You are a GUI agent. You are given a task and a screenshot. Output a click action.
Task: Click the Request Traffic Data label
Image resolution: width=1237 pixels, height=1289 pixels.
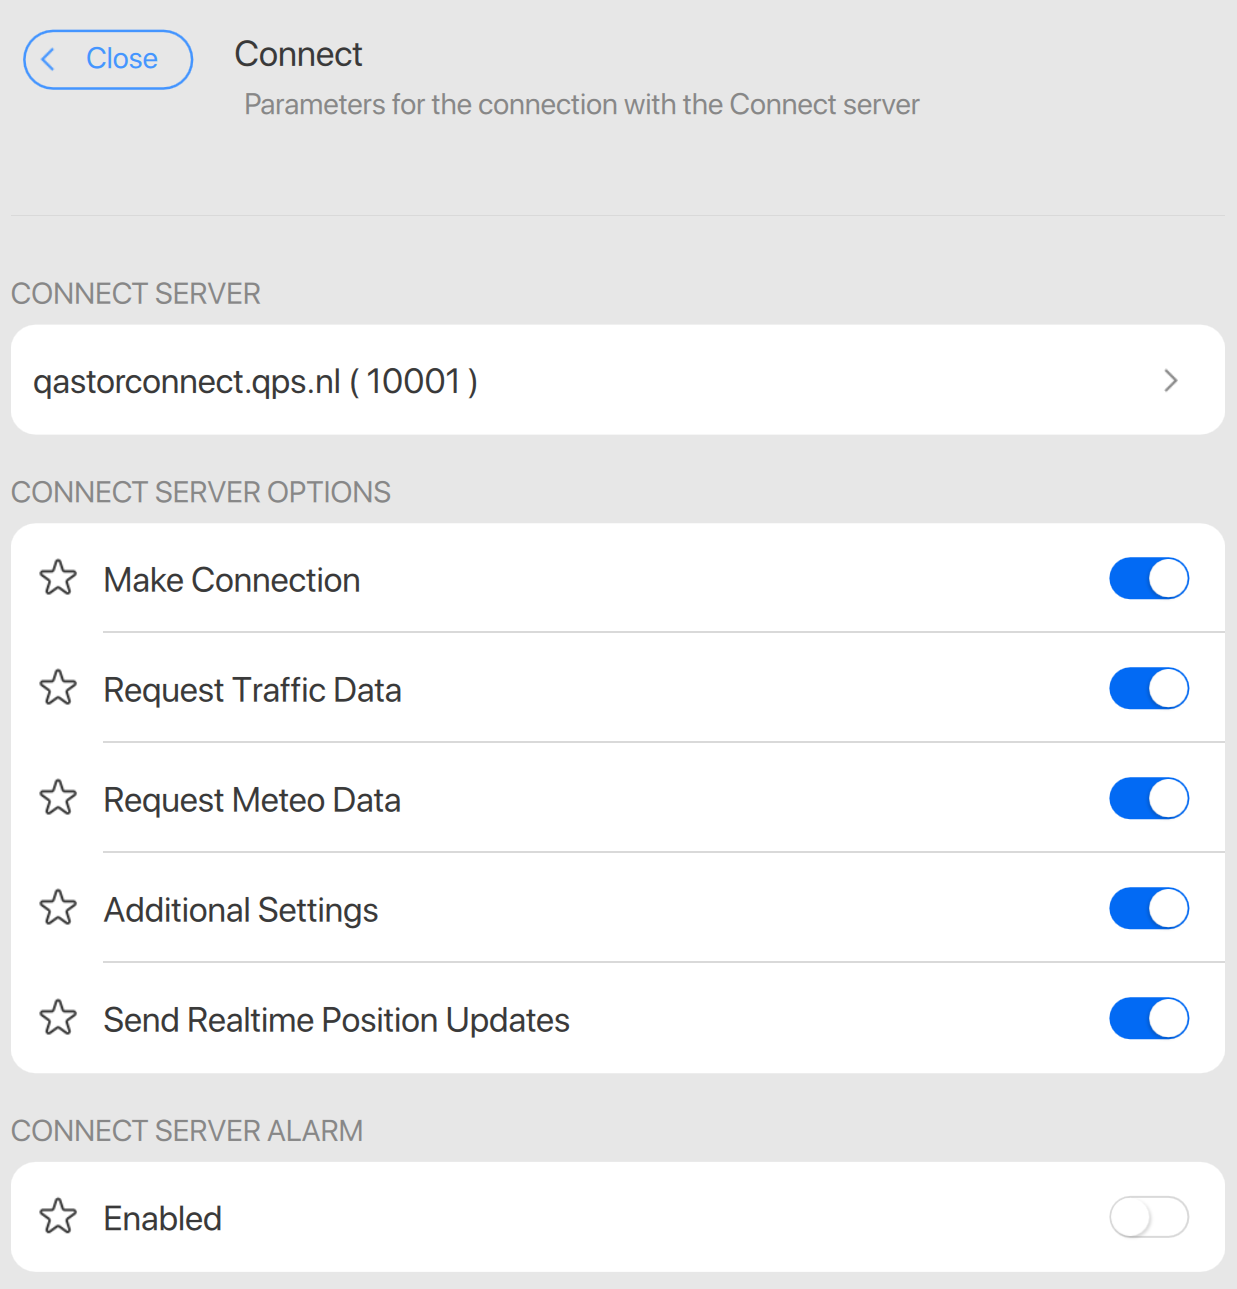coord(252,690)
